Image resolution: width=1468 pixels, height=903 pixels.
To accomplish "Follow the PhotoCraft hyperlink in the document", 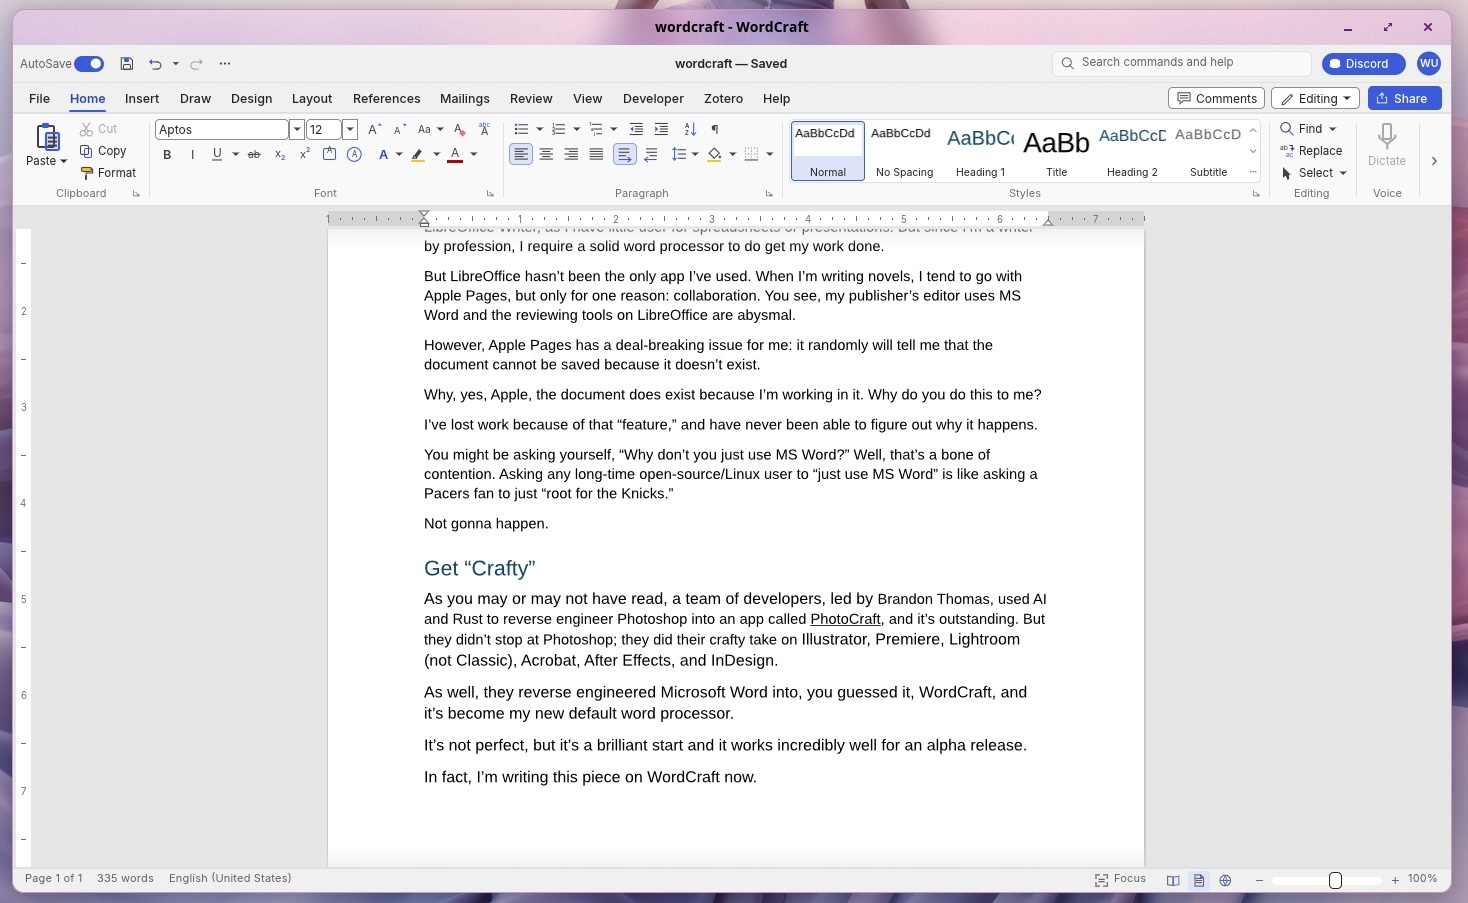I will click(845, 619).
